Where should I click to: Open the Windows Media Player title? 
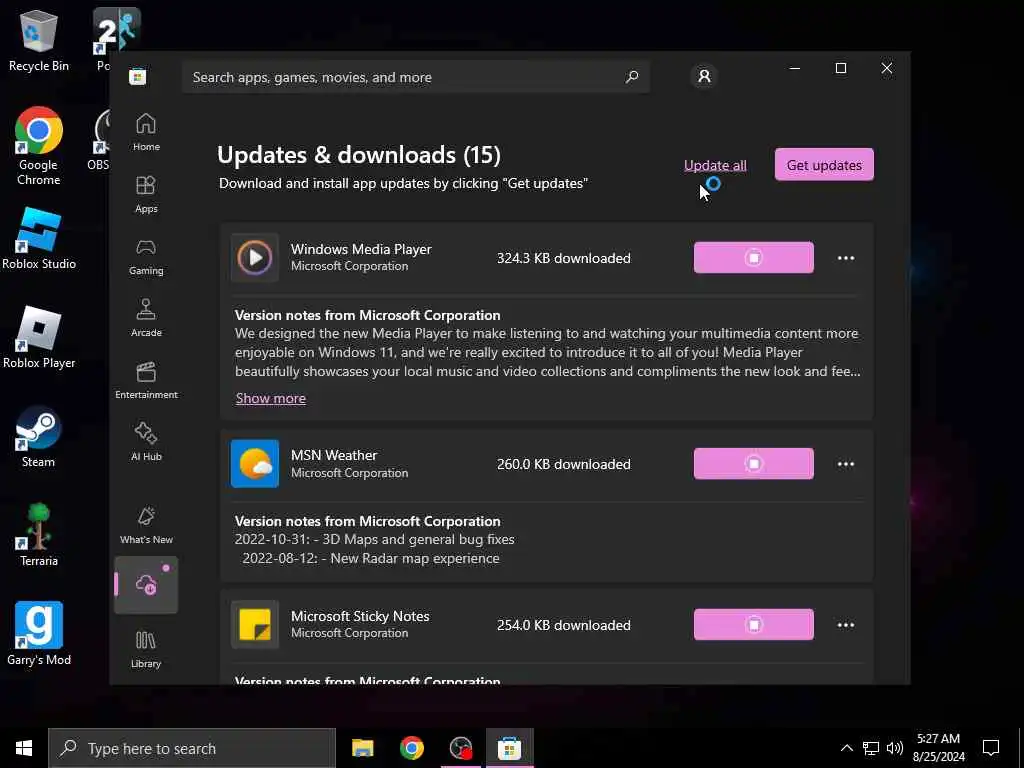tap(361, 249)
